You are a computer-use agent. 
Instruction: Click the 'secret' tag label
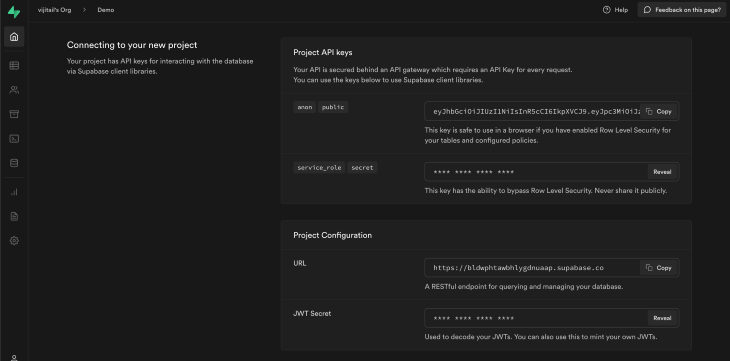click(x=362, y=168)
